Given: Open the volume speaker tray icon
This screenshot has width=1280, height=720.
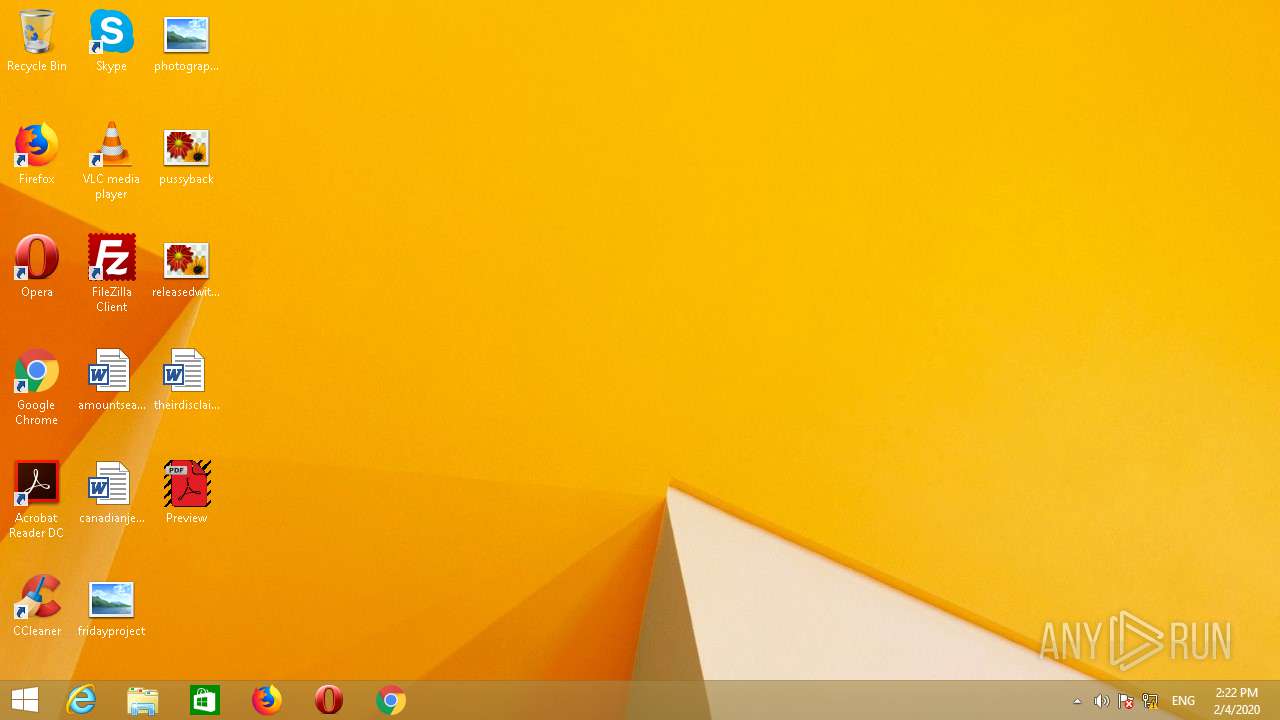Looking at the screenshot, I should (x=1101, y=701).
